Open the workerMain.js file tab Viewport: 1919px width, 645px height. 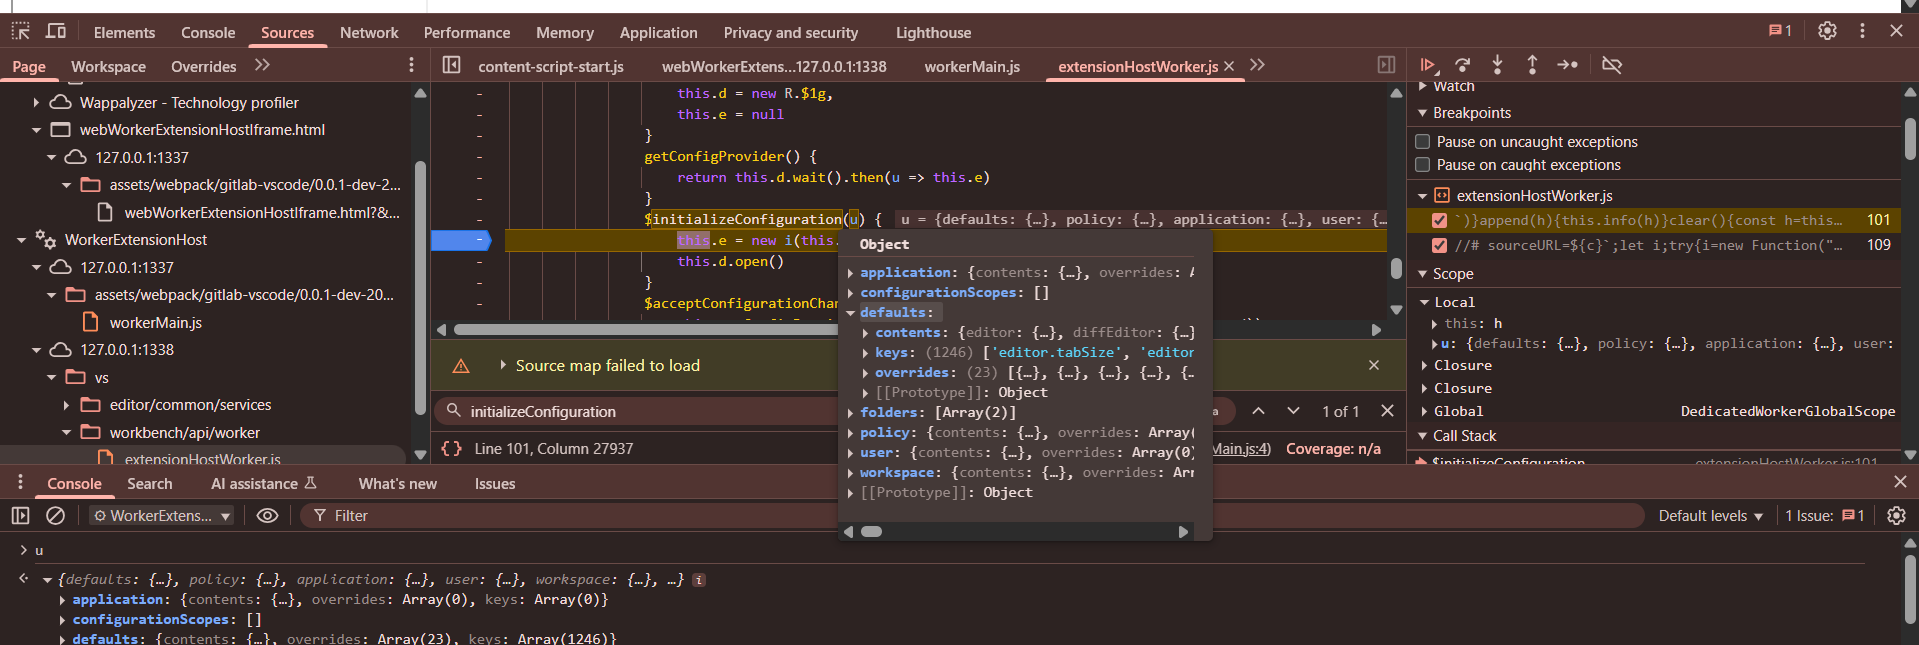972,66
